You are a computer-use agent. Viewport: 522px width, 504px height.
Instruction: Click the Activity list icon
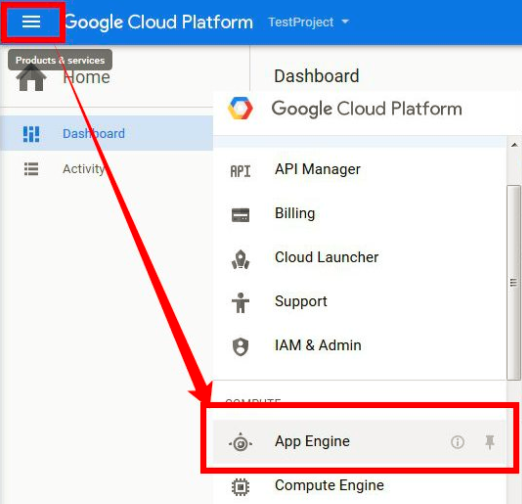[31, 169]
